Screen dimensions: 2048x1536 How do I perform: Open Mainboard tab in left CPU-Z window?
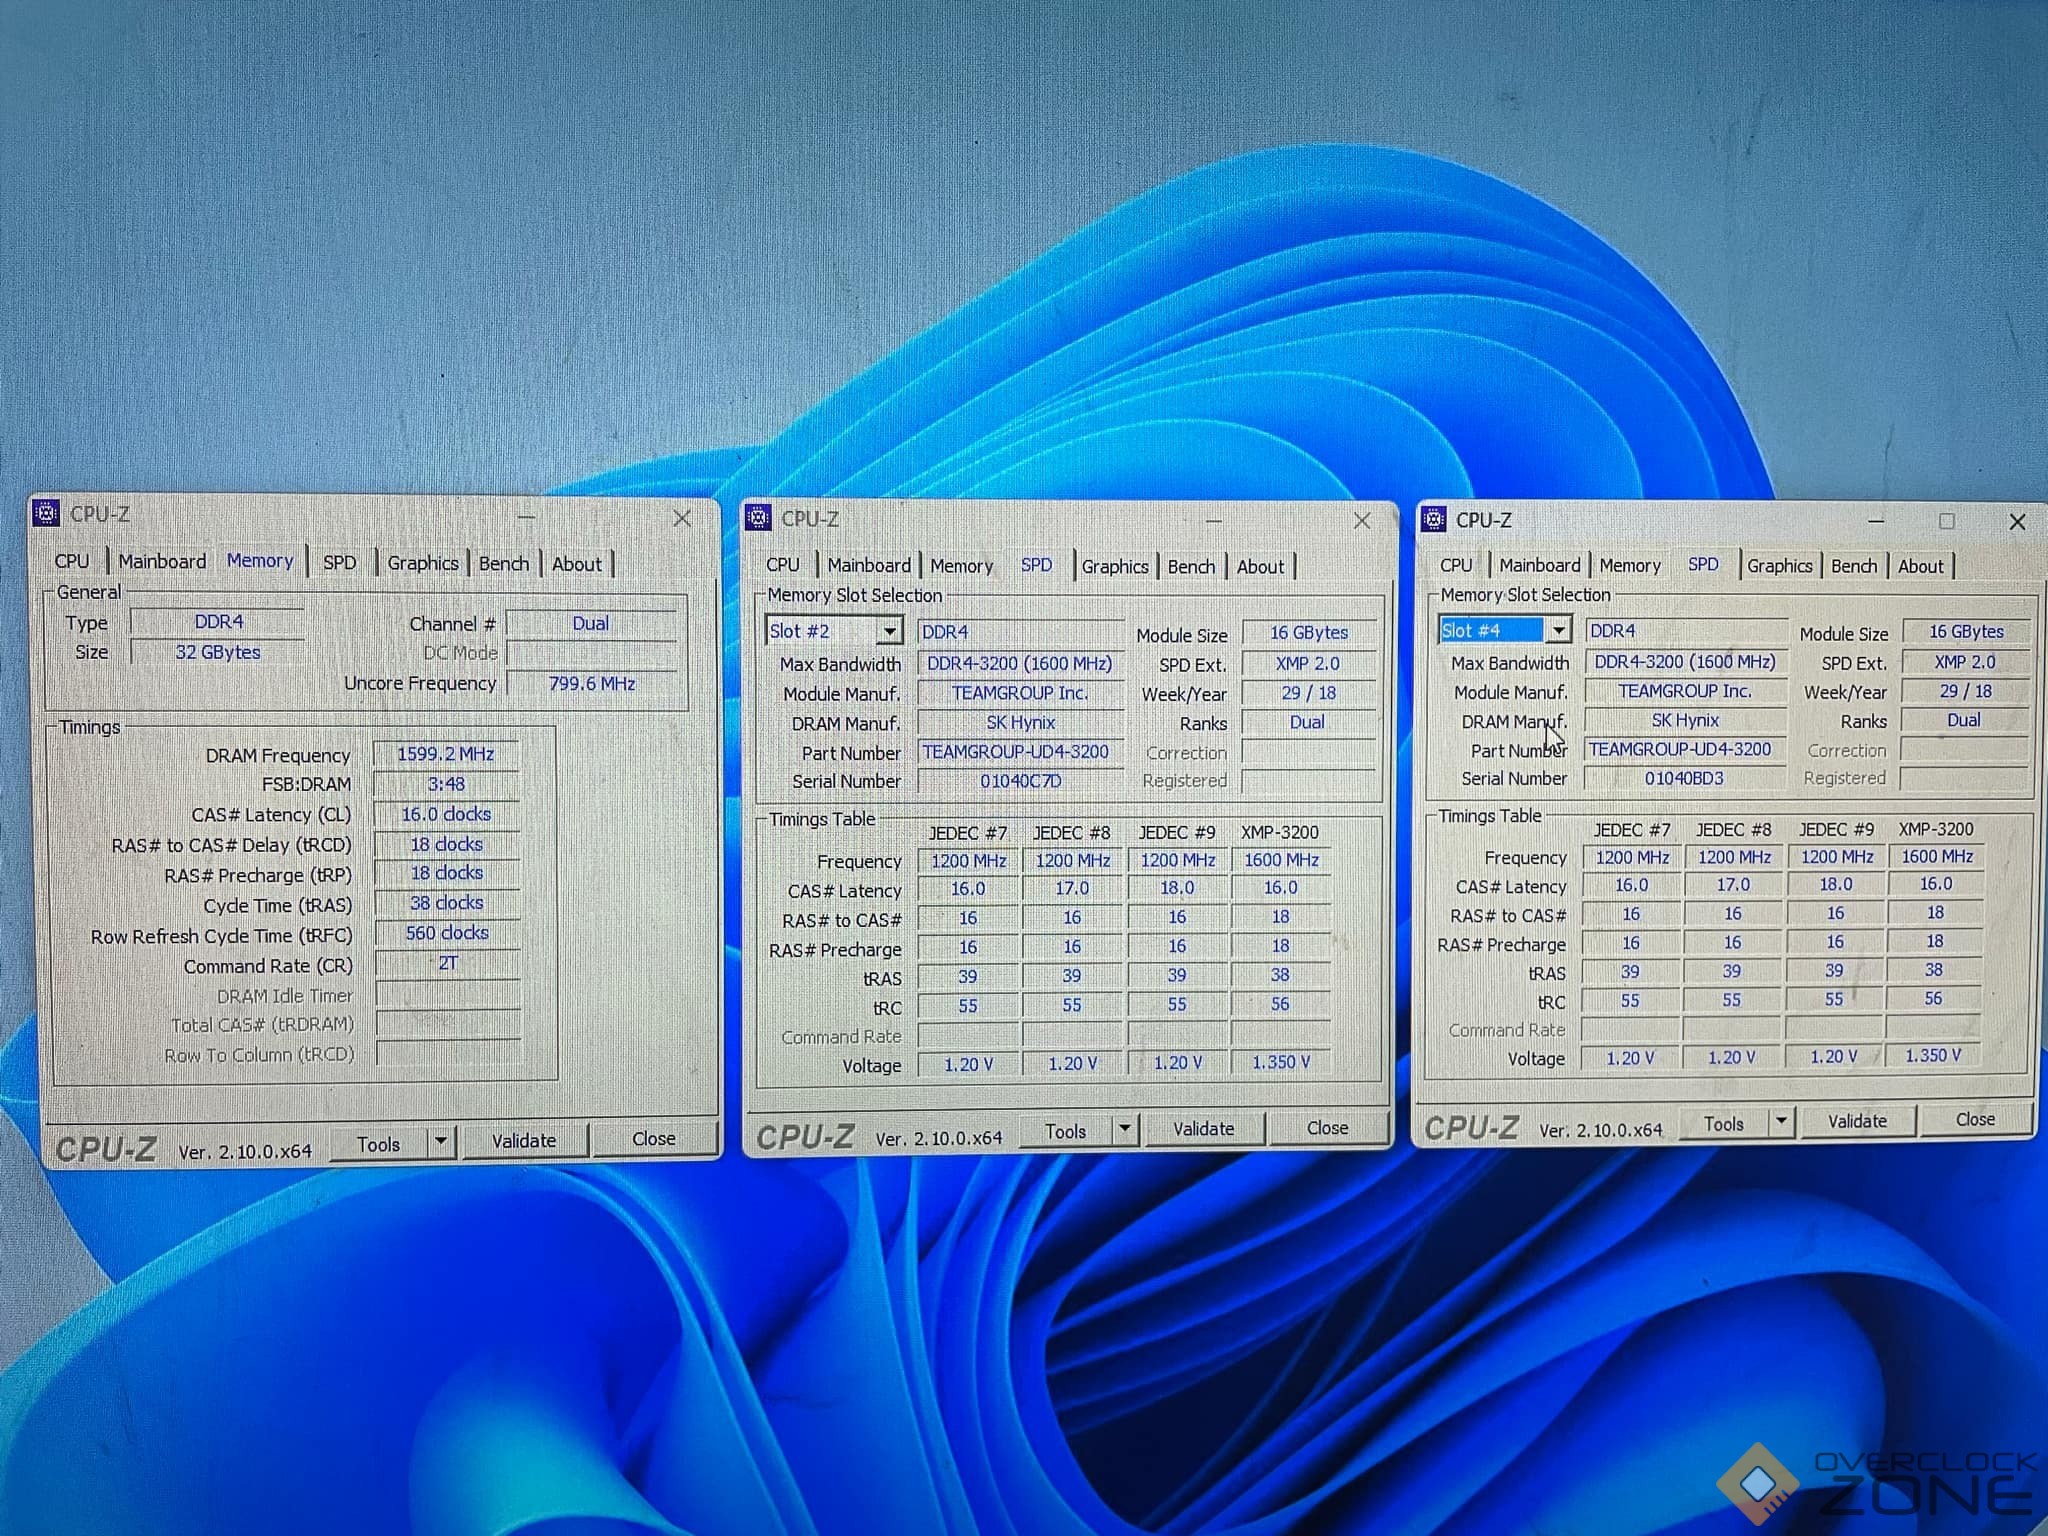click(x=162, y=562)
